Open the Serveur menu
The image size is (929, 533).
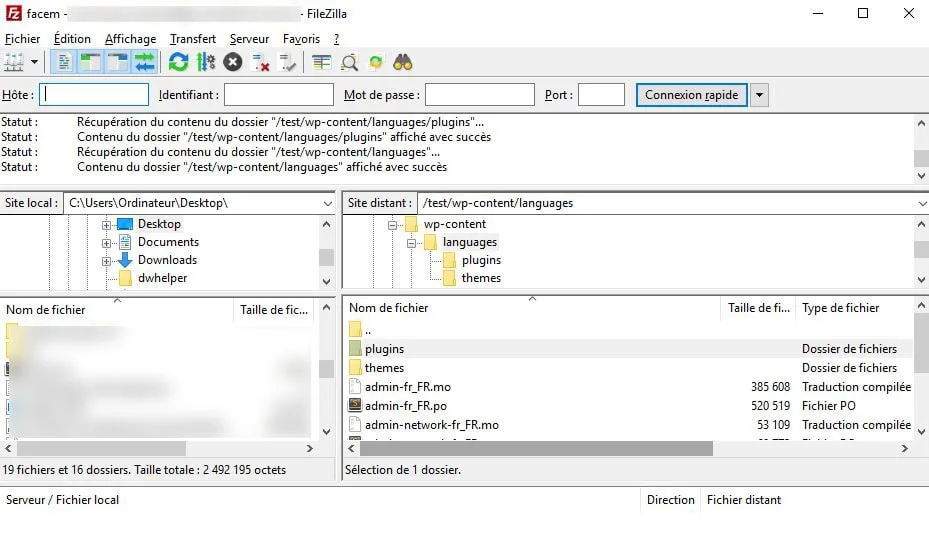(x=249, y=39)
